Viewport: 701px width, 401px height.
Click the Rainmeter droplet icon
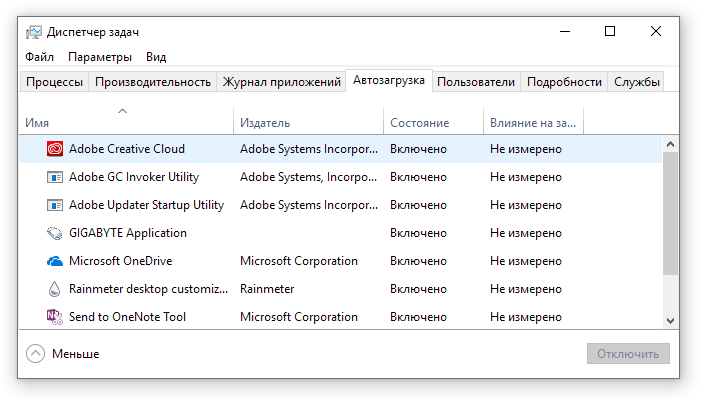[x=55, y=289]
